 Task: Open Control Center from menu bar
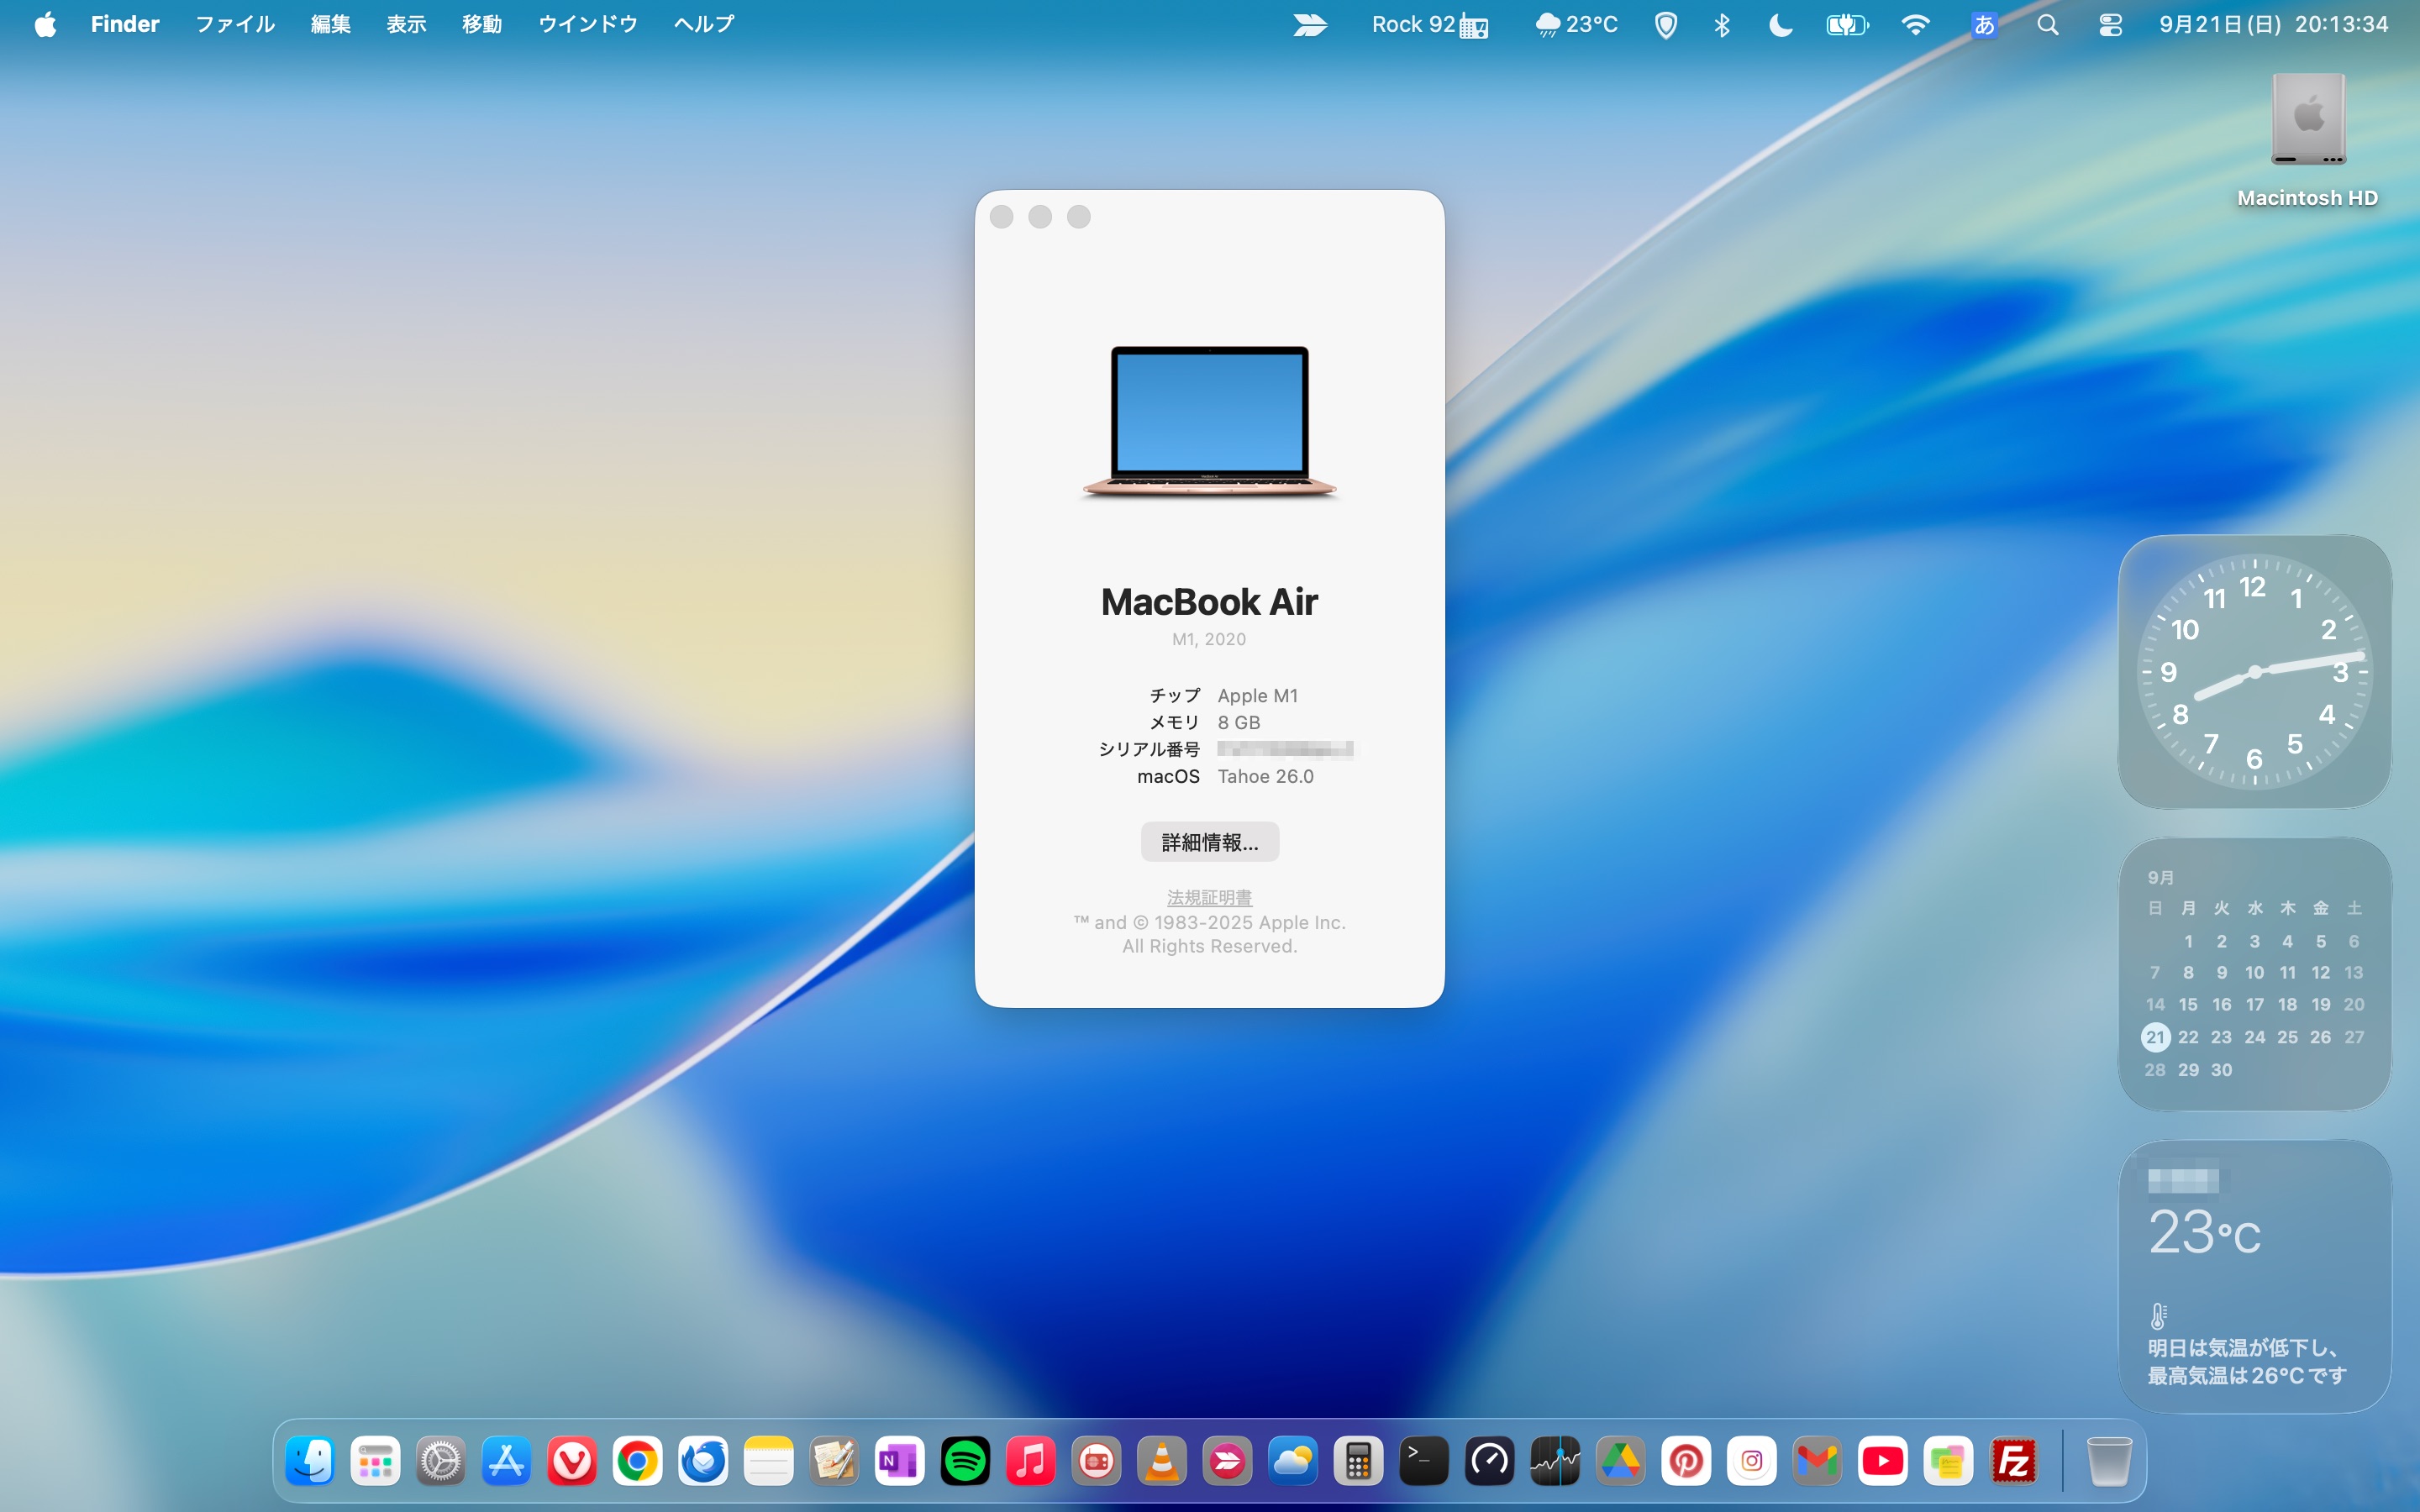tap(2110, 24)
